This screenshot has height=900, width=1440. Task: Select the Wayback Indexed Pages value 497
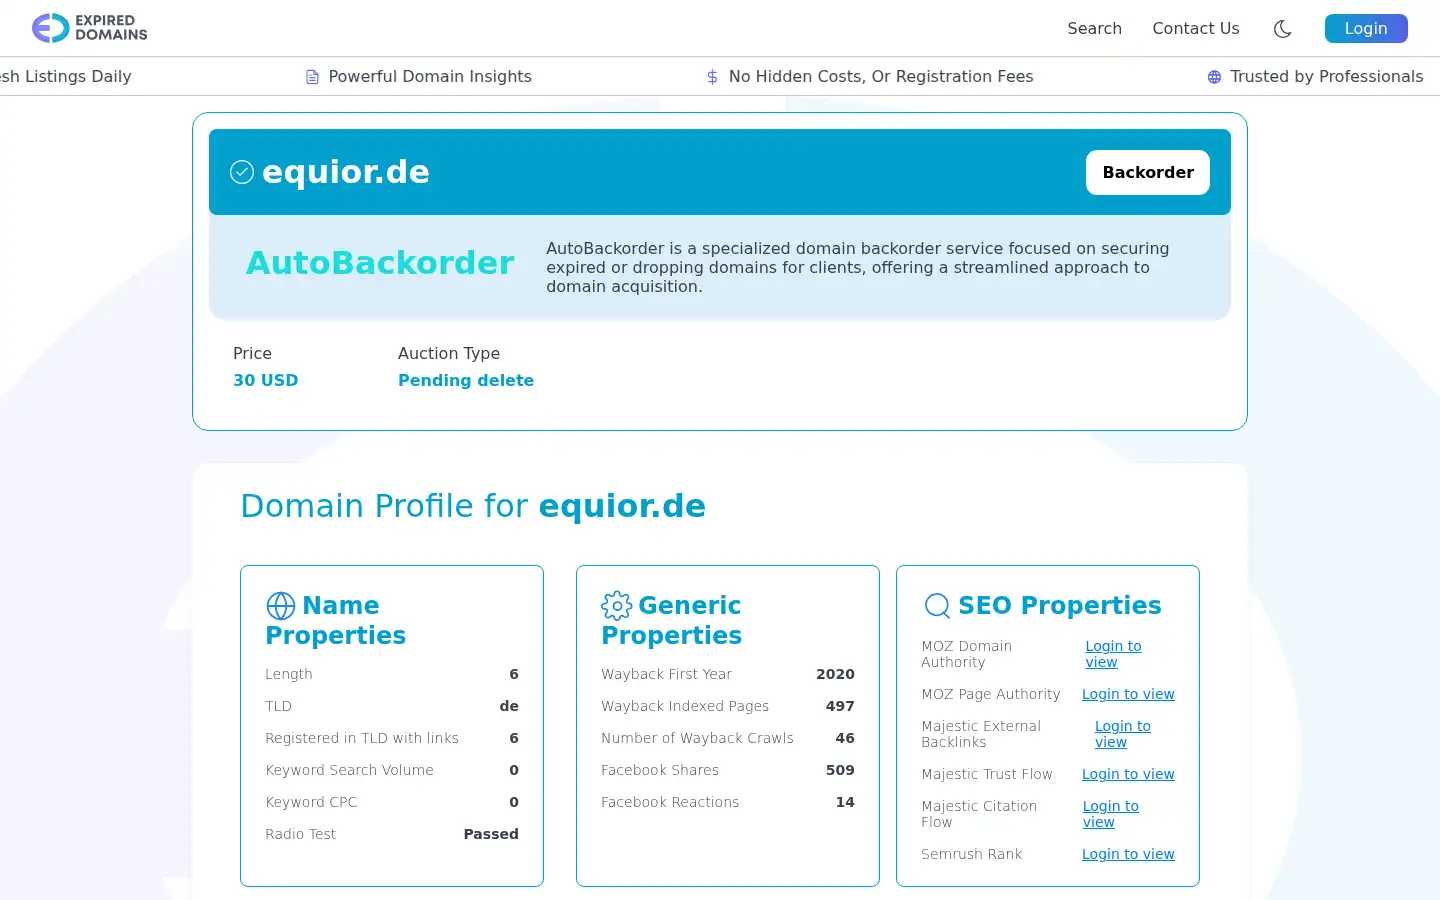(x=840, y=706)
